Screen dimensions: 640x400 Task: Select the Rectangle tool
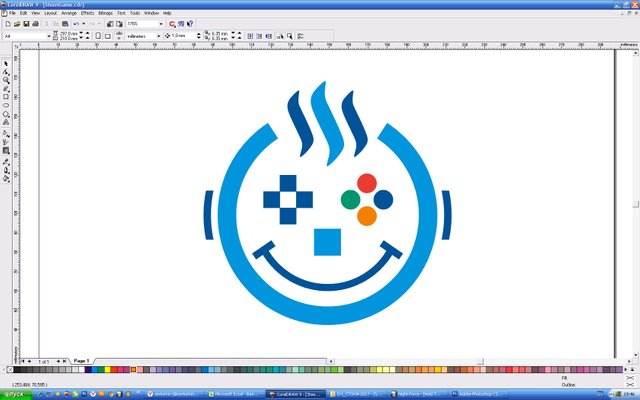coord(6,97)
